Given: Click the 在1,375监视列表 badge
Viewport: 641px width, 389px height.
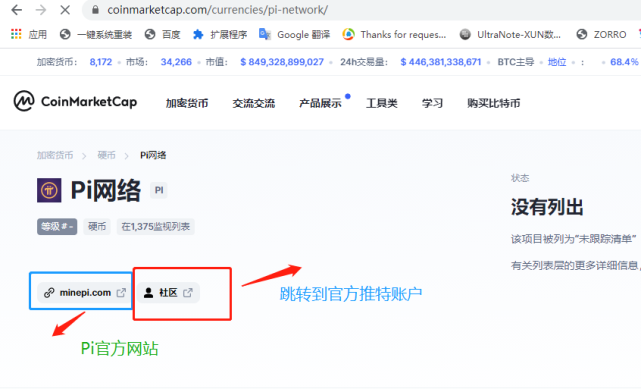Looking at the screenshot, I should (x=155, y=226).
